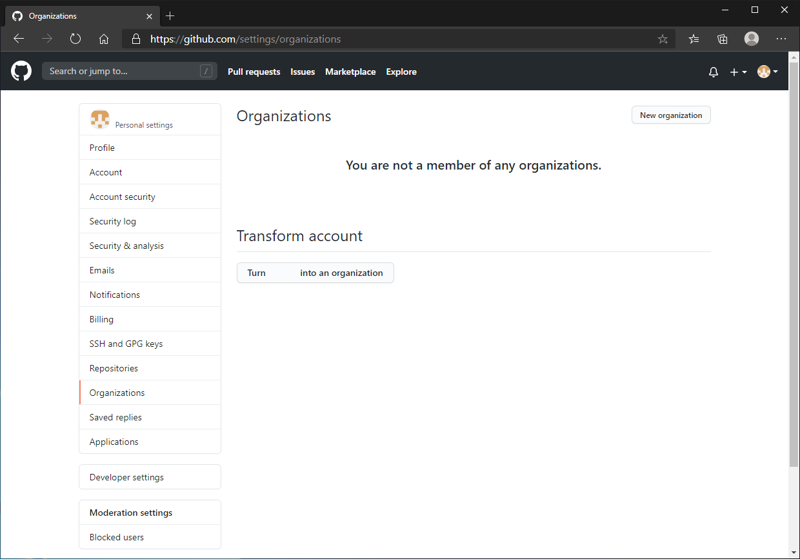Open the browser collections icon
This screenshot has height=559, width=800.
point(722,39)
